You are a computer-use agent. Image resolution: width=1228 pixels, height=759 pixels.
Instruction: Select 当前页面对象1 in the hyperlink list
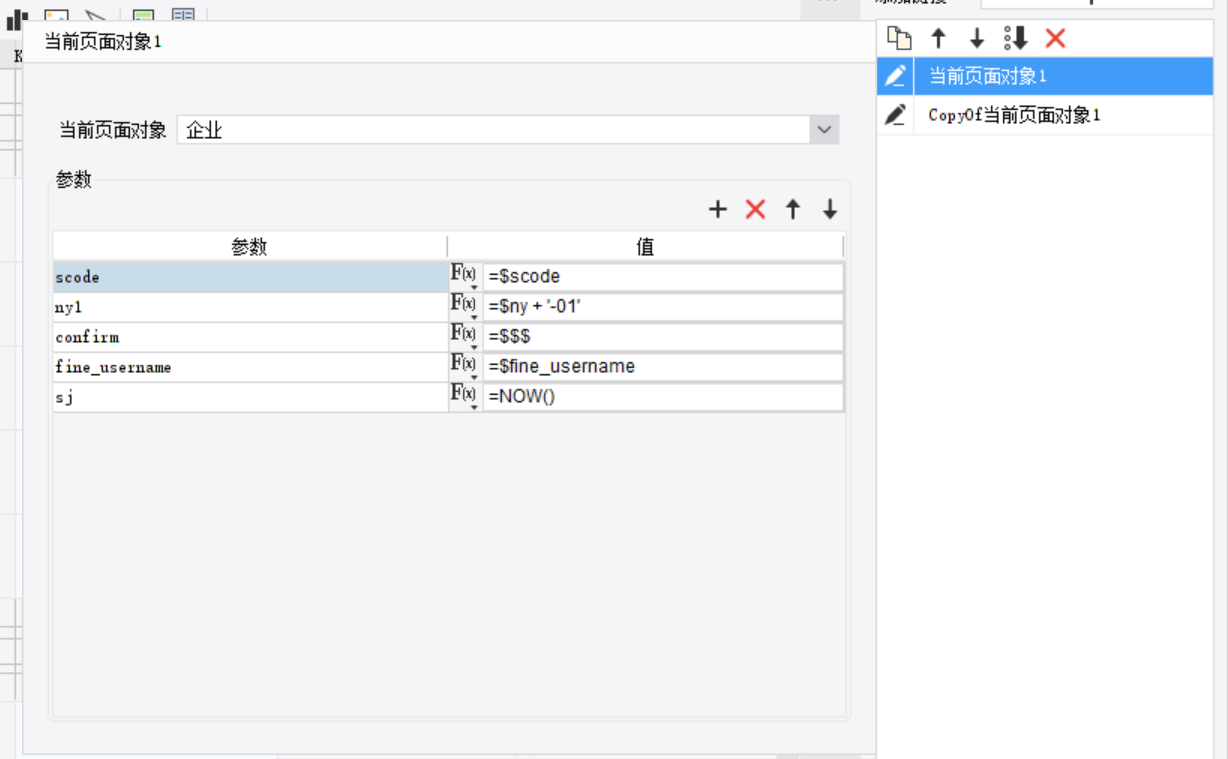[x=1064, y=76]
